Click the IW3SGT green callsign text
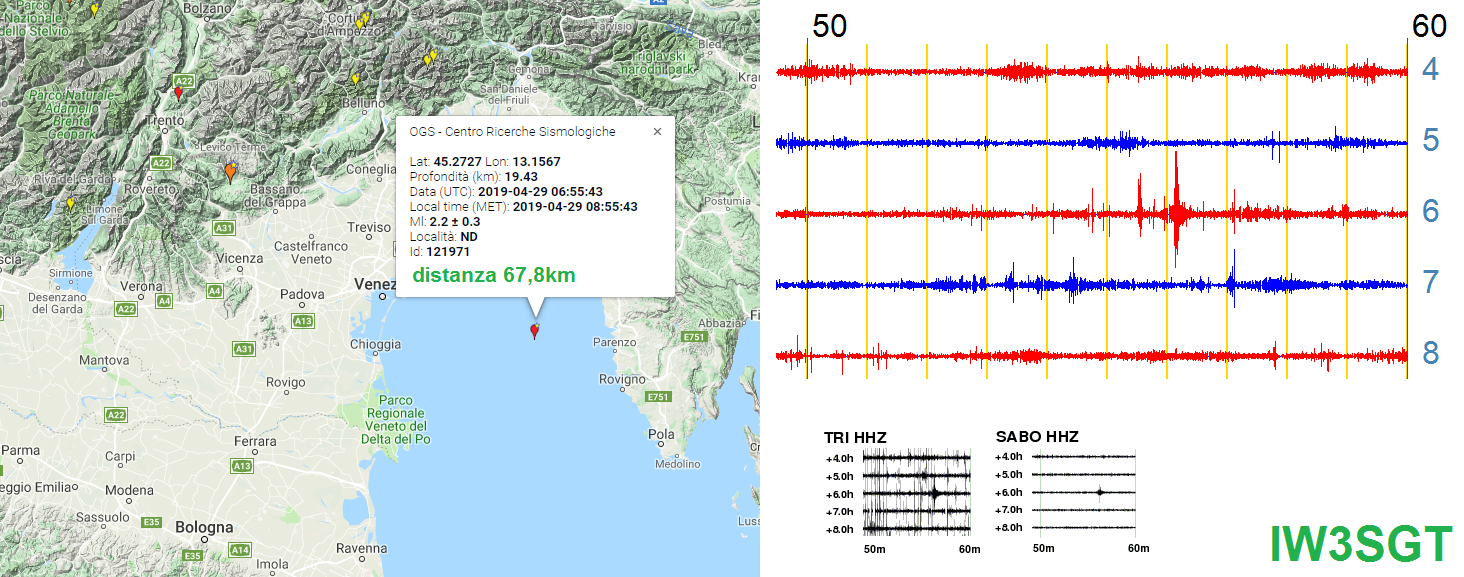This screenshot has height=577, width=1464. [x=1361, y=545]
